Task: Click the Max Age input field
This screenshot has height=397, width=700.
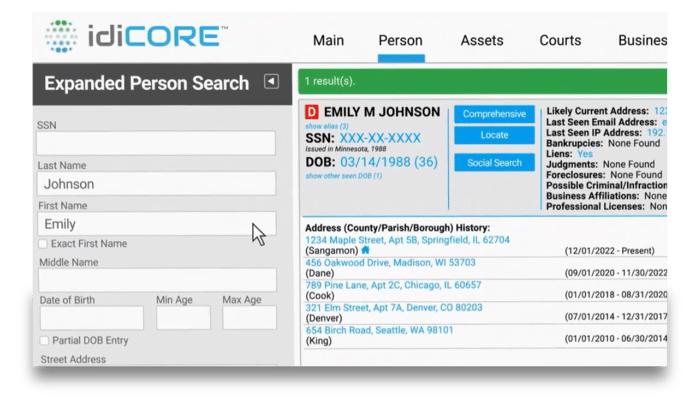Action: coord(250,318)
